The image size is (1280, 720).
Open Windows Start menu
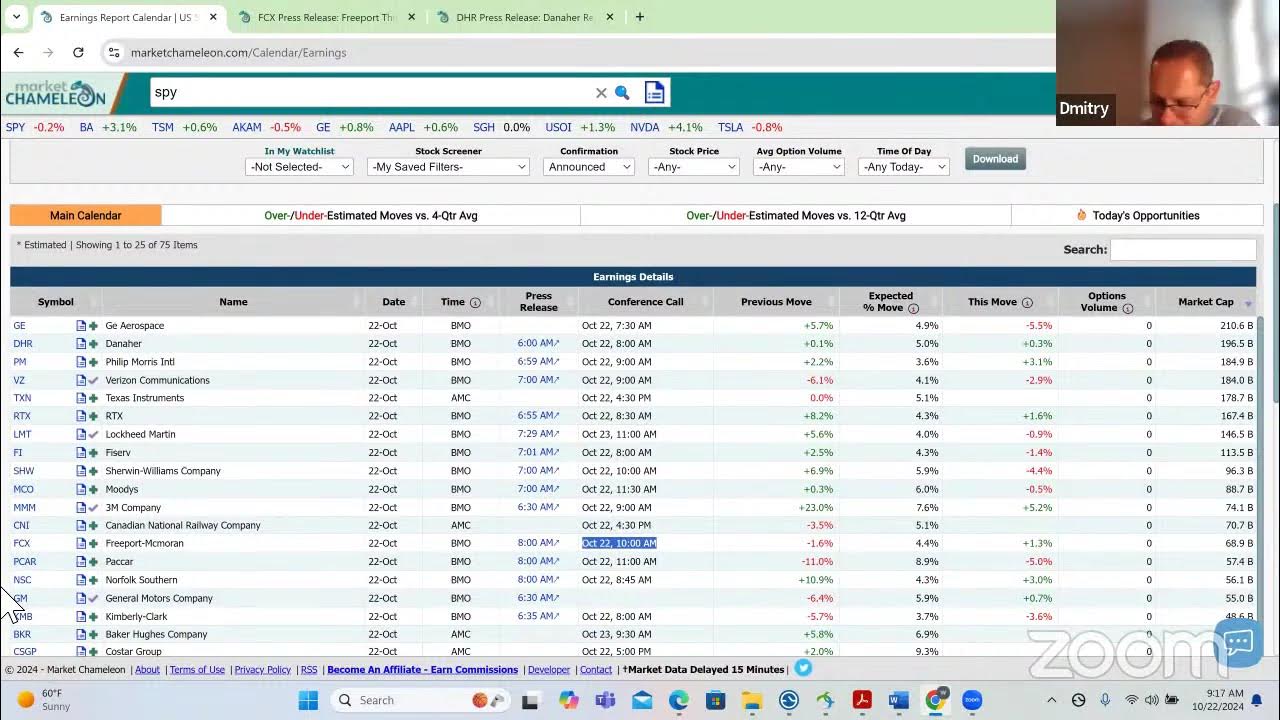tap(308, 700)
